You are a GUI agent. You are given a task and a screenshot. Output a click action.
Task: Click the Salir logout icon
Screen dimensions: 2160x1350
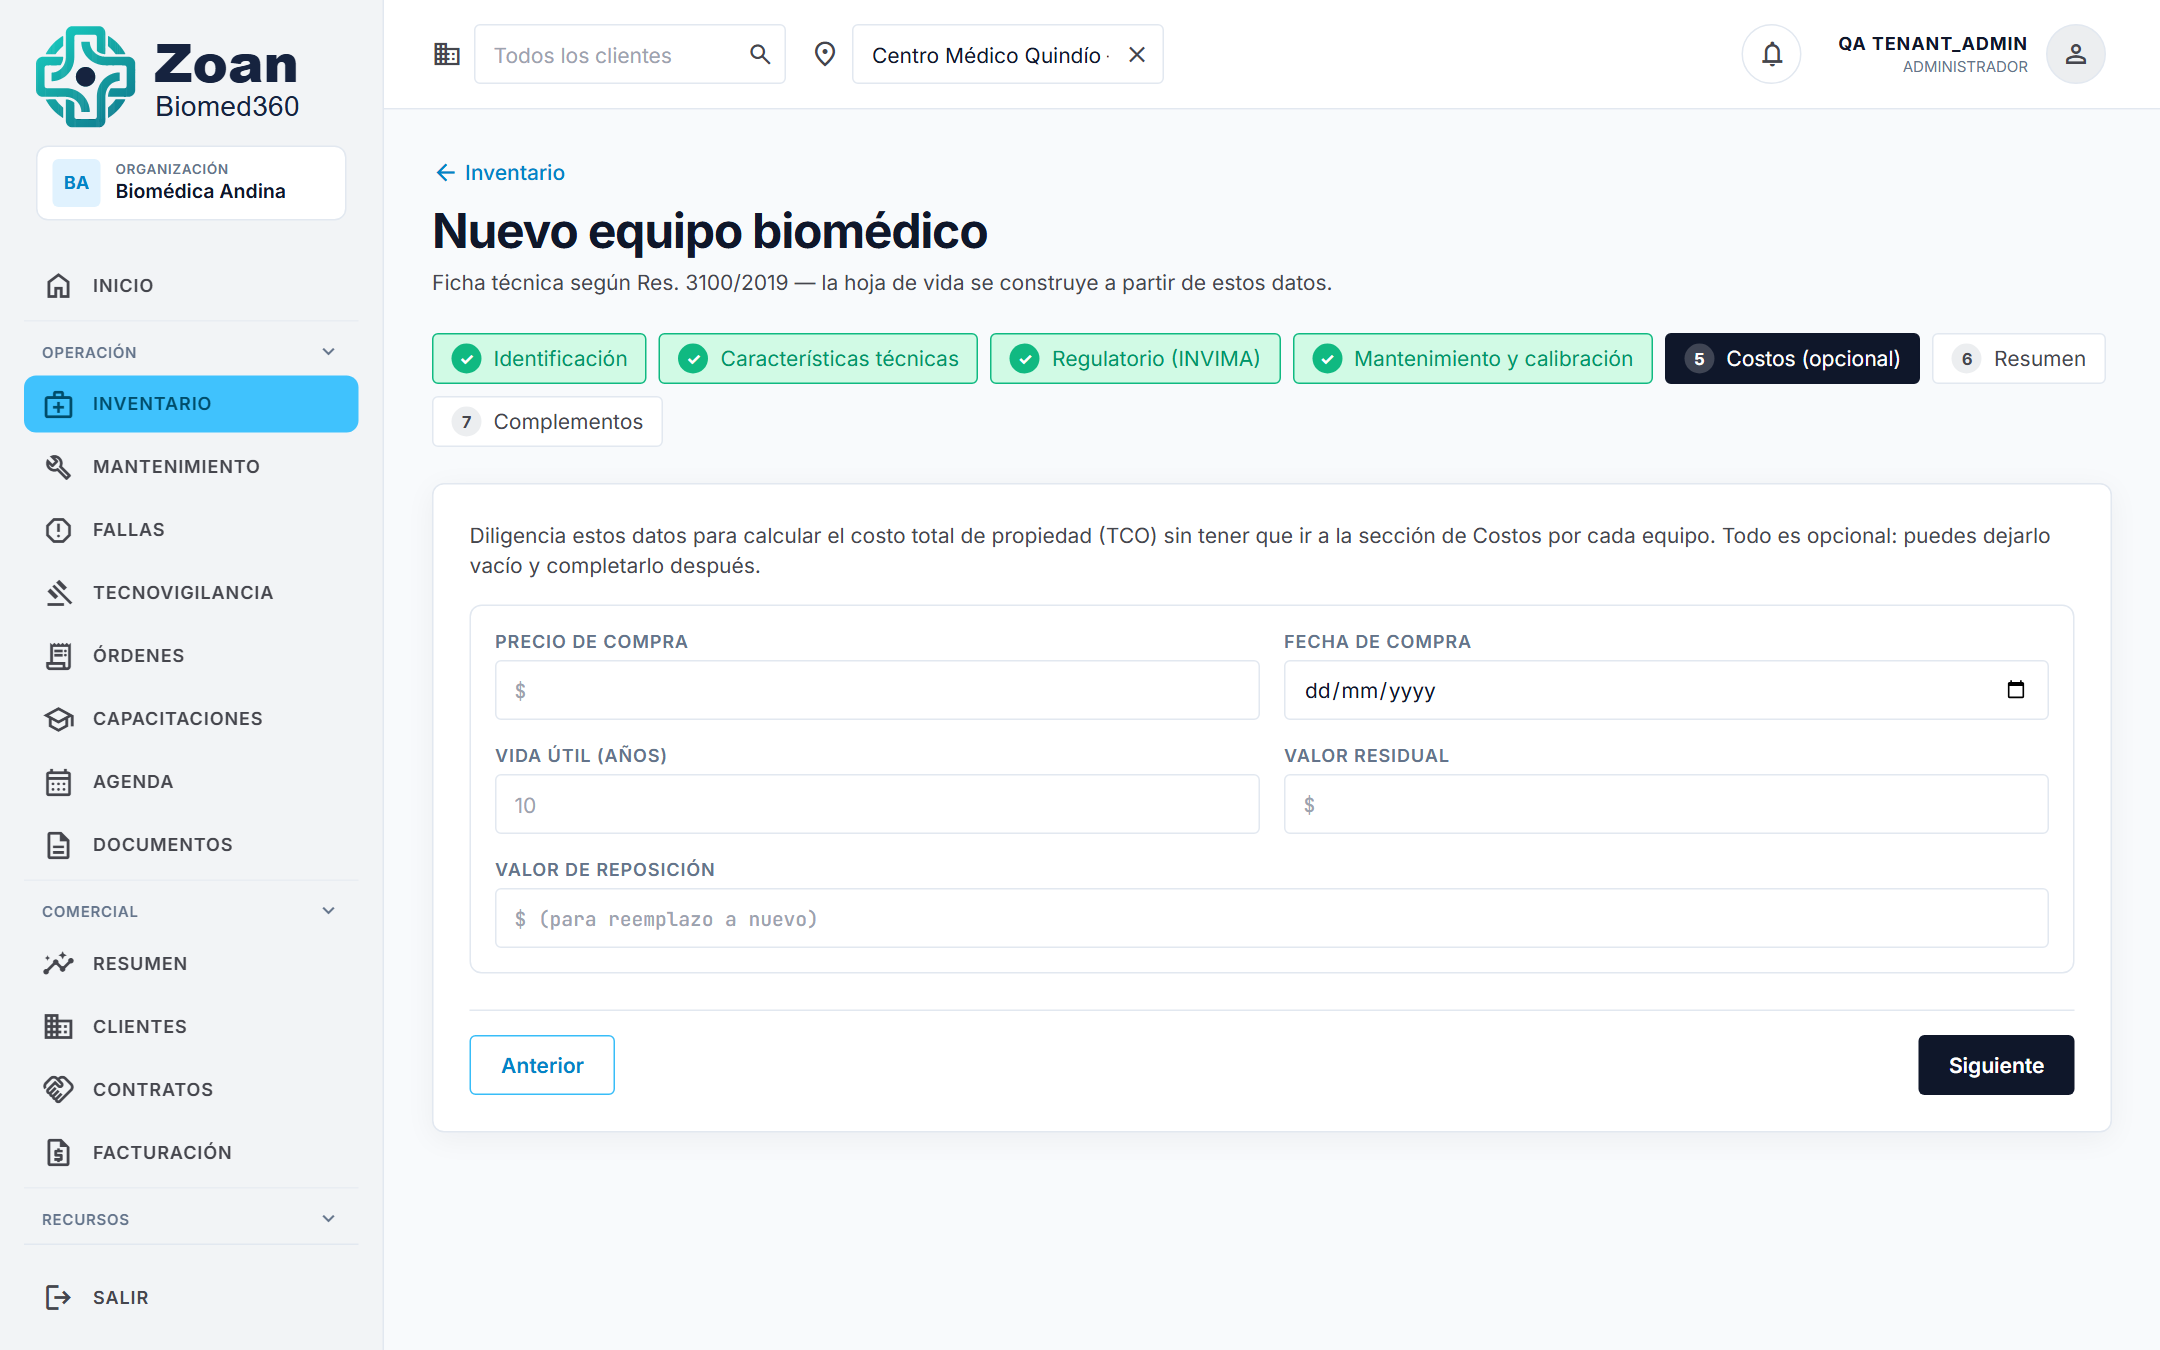59,1298
